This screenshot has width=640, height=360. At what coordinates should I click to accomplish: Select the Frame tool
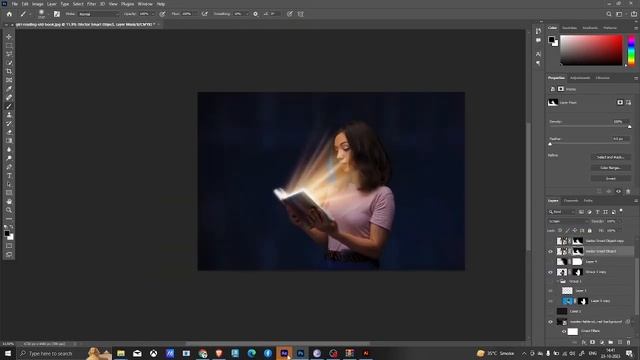point(9,80)
